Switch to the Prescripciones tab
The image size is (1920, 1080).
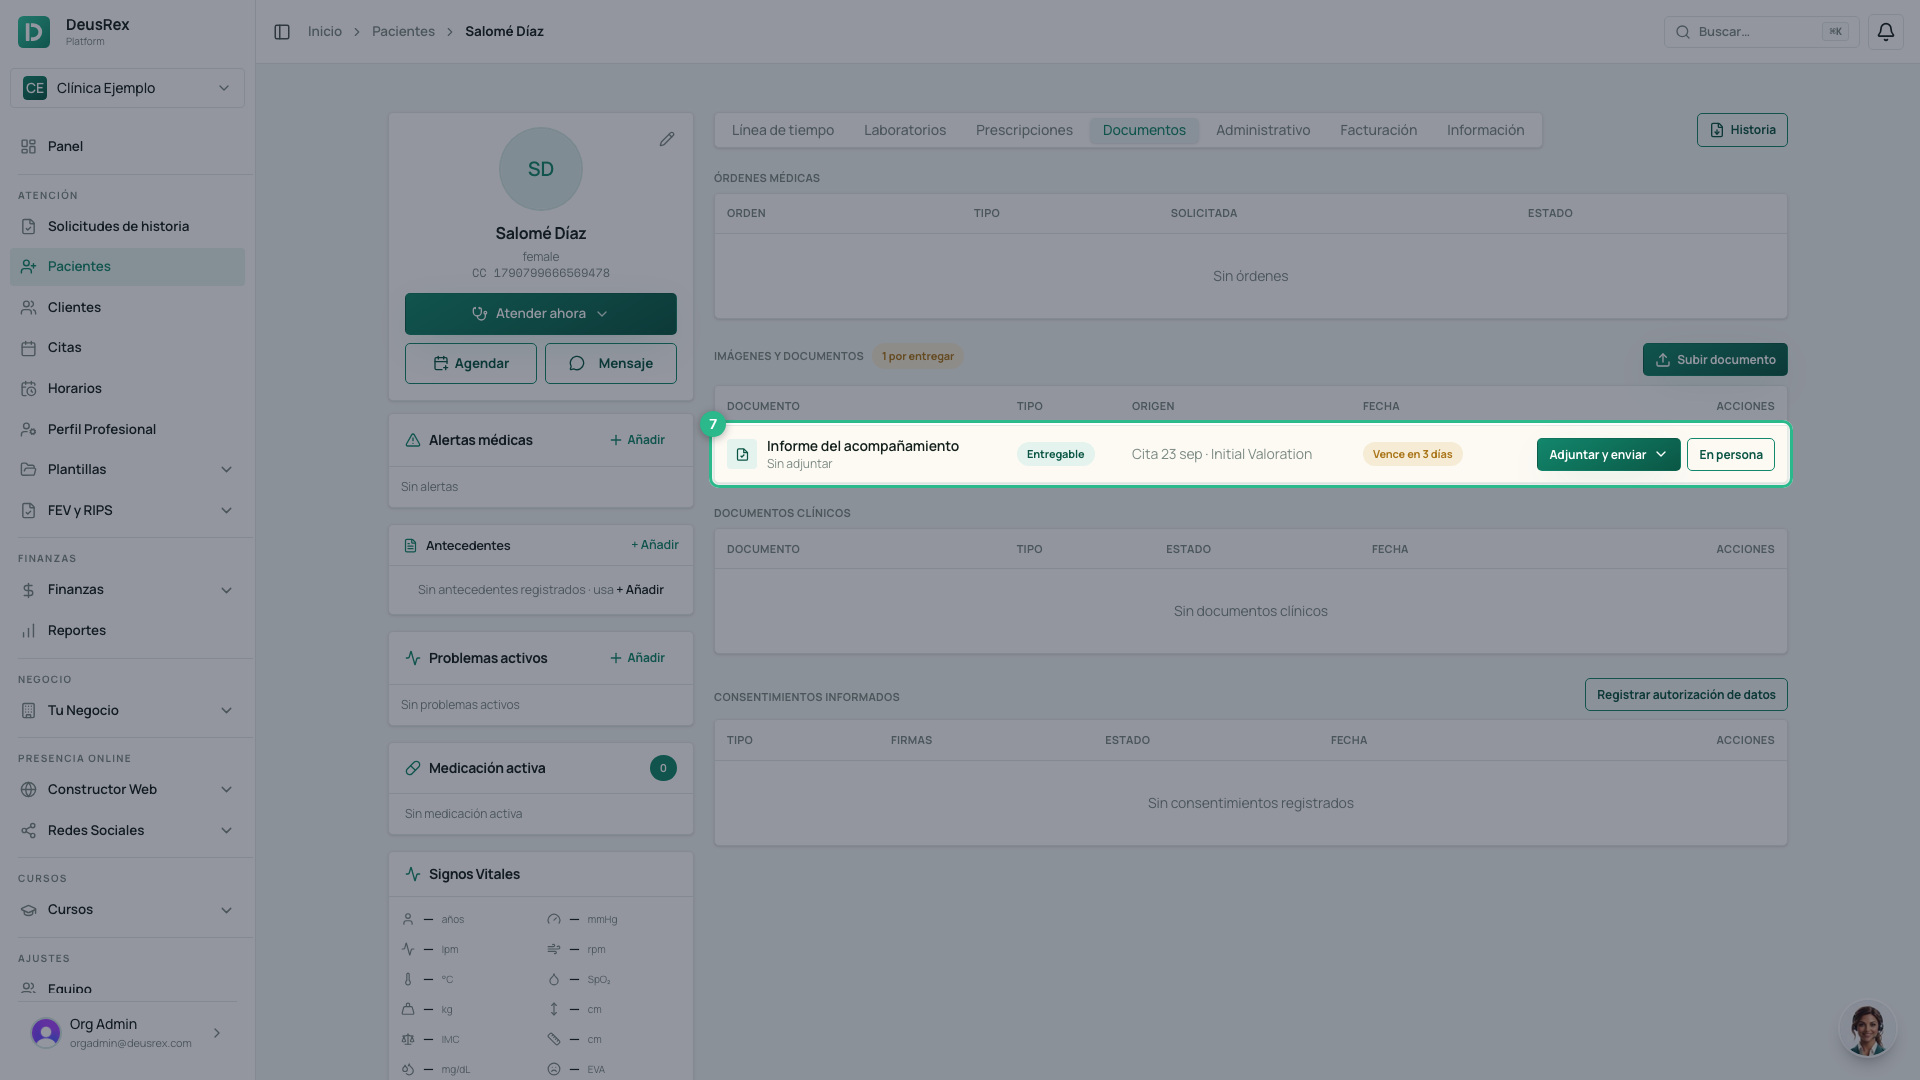1024,130
